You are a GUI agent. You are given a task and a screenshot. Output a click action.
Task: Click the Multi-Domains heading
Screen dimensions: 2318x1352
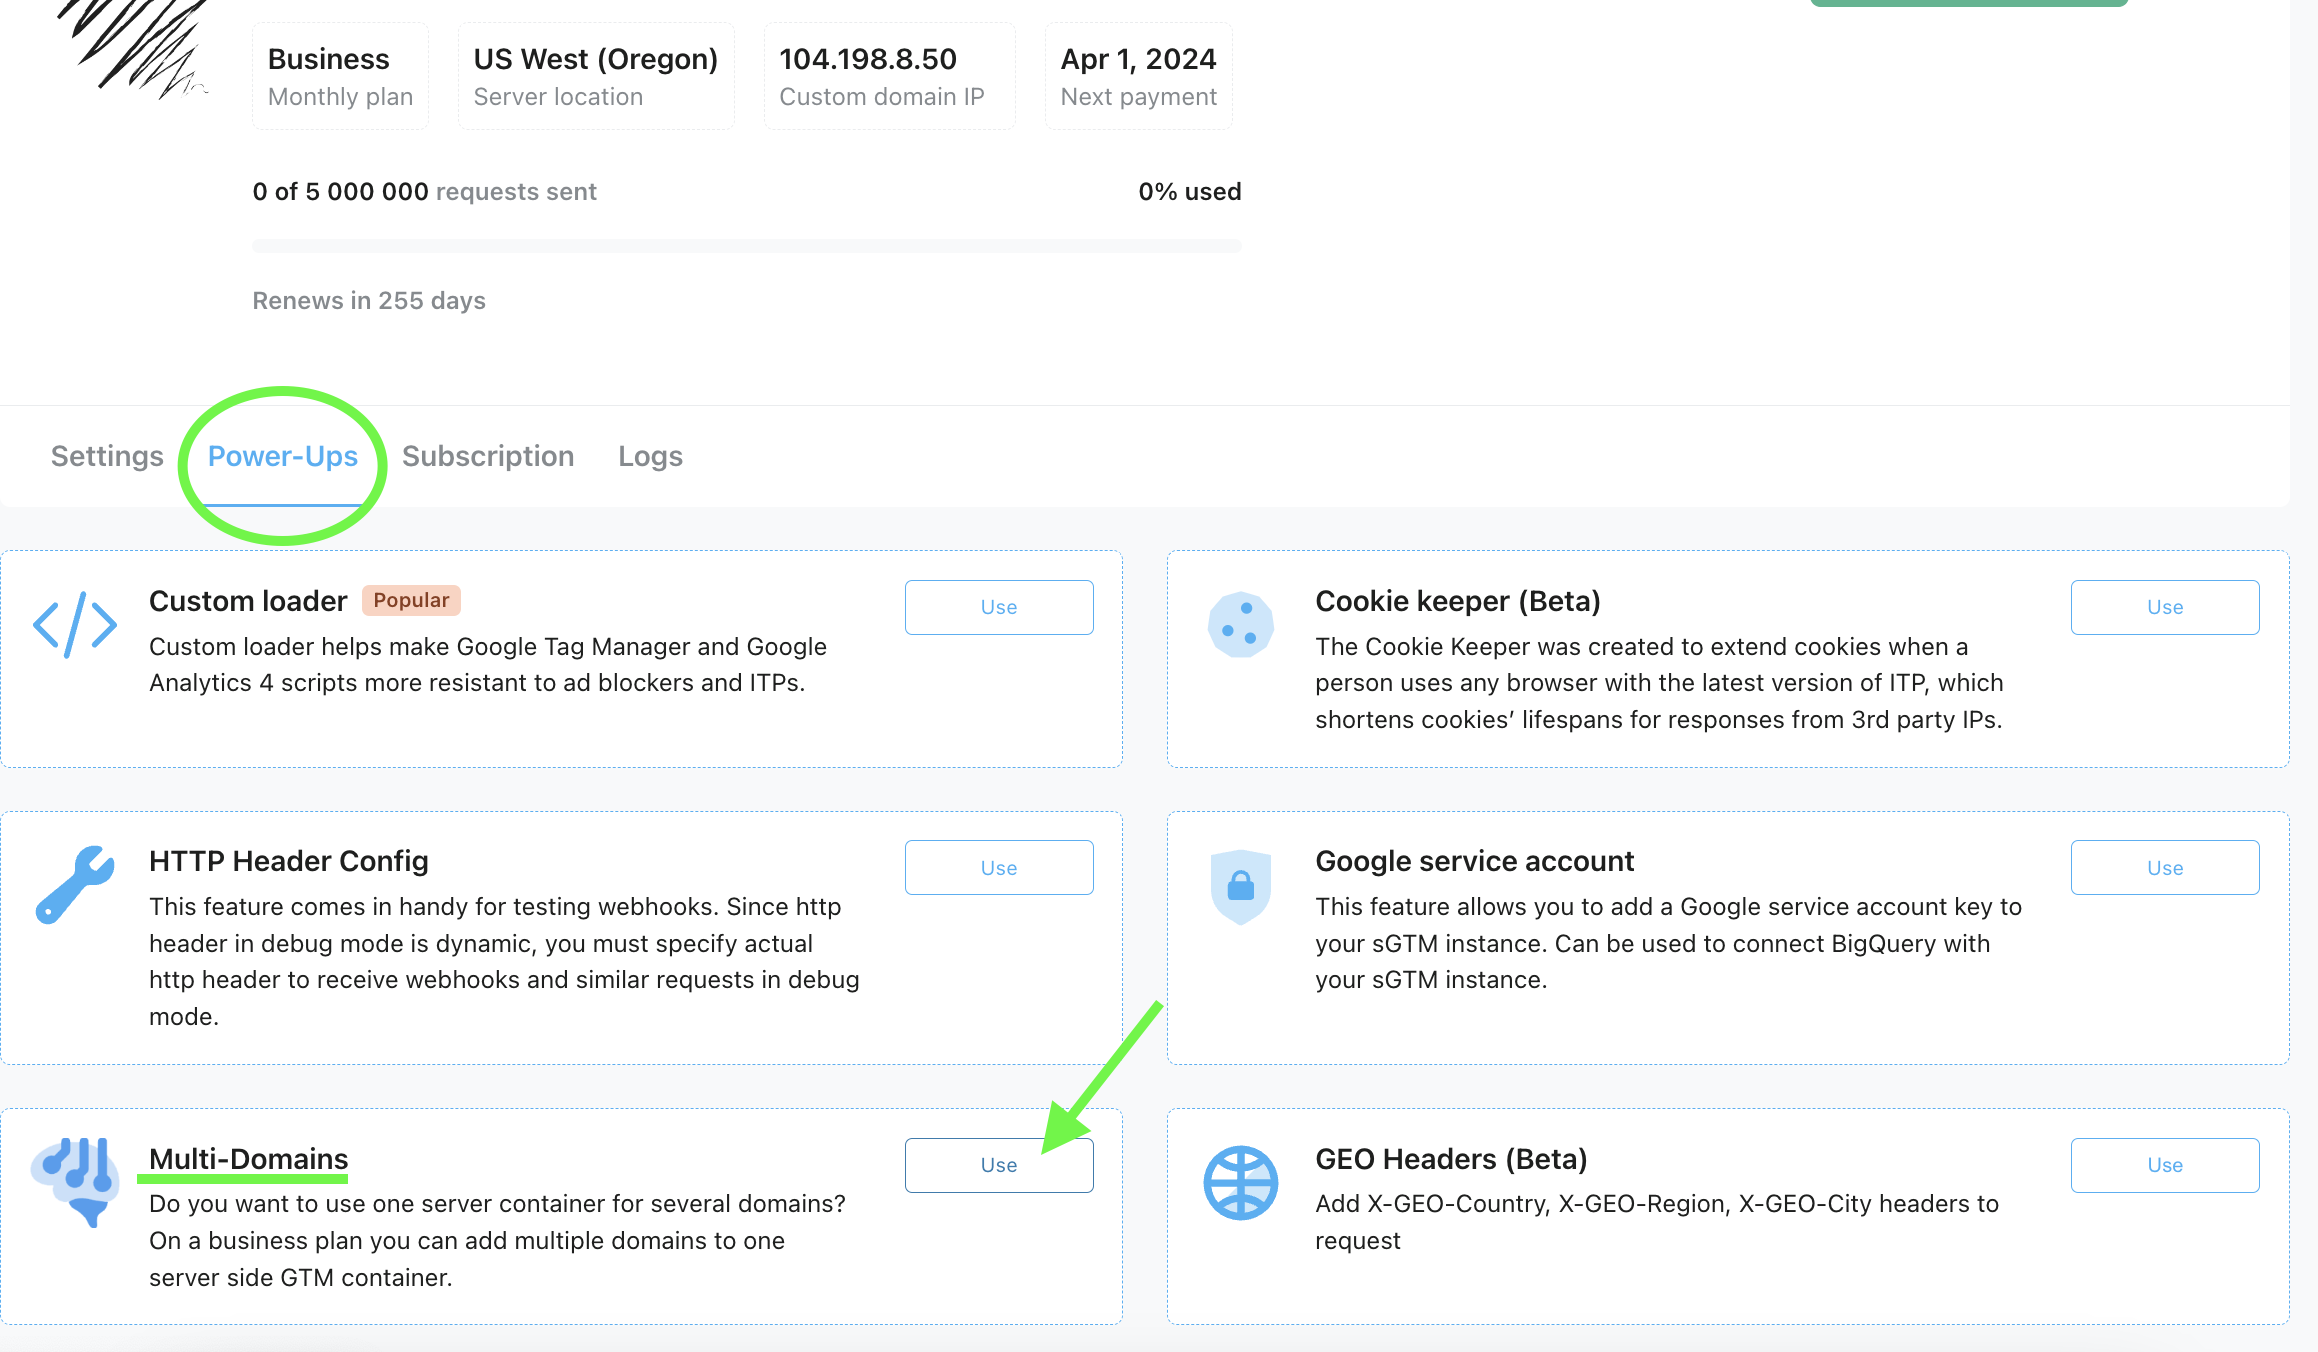(248, 1158)
